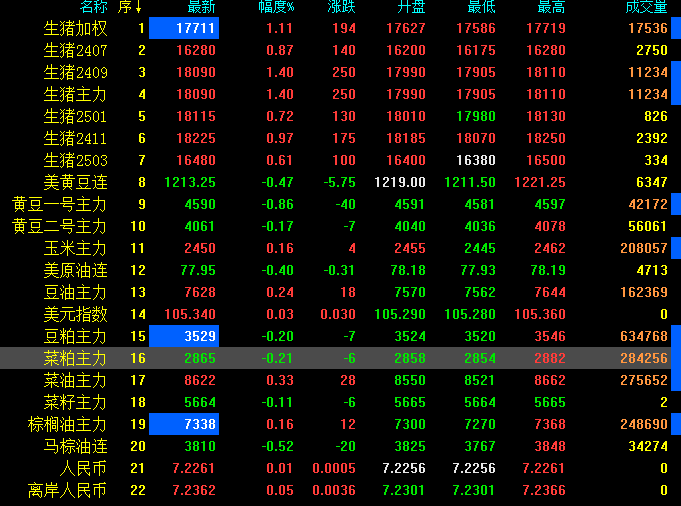Screen dimensions: 681x506
Task: Click the 8662 high price of 菜油主力
Action: click(550, 380)
